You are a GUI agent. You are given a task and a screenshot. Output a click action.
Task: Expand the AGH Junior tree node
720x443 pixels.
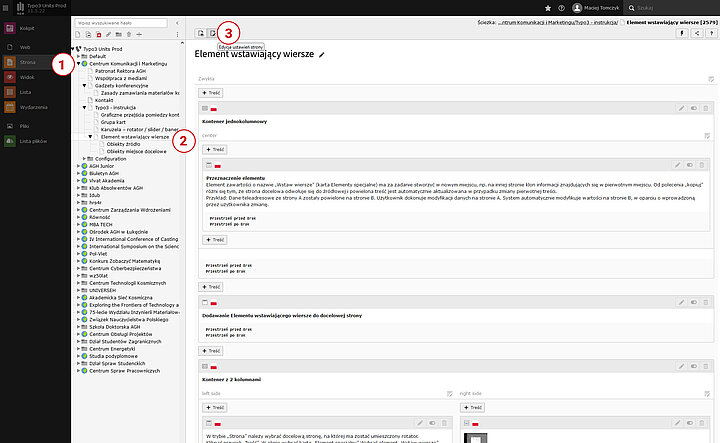[x=79, y=166]
